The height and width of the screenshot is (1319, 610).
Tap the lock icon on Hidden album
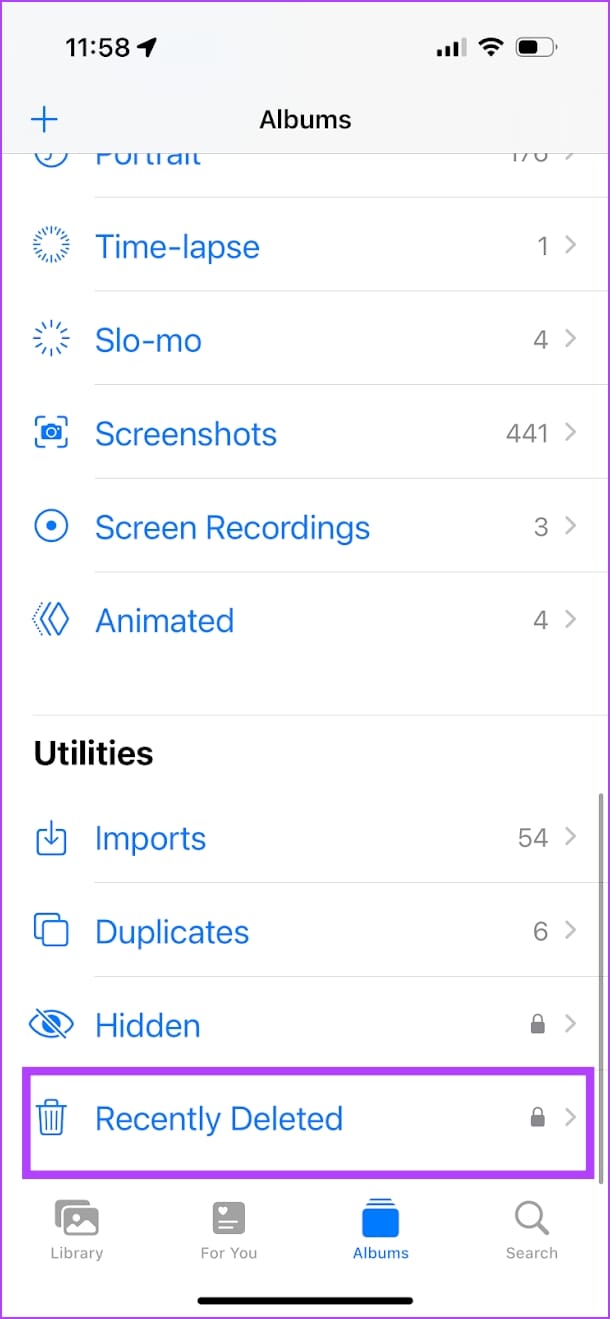(537, 1023)
